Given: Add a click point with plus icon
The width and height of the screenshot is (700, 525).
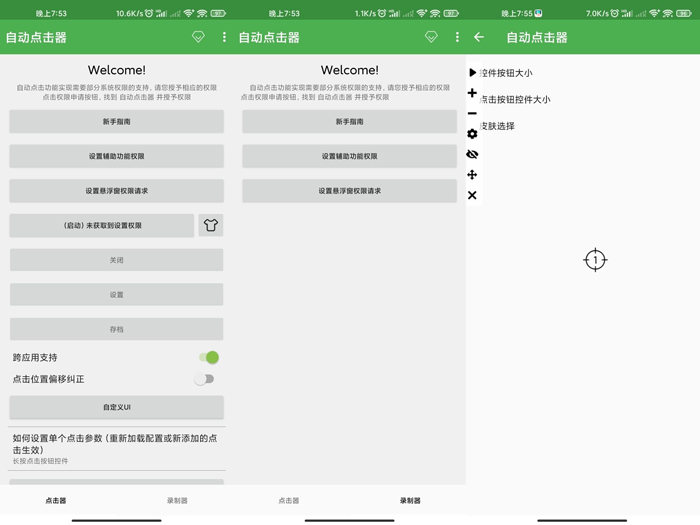Looking at the screenshot, I should 473,93.
